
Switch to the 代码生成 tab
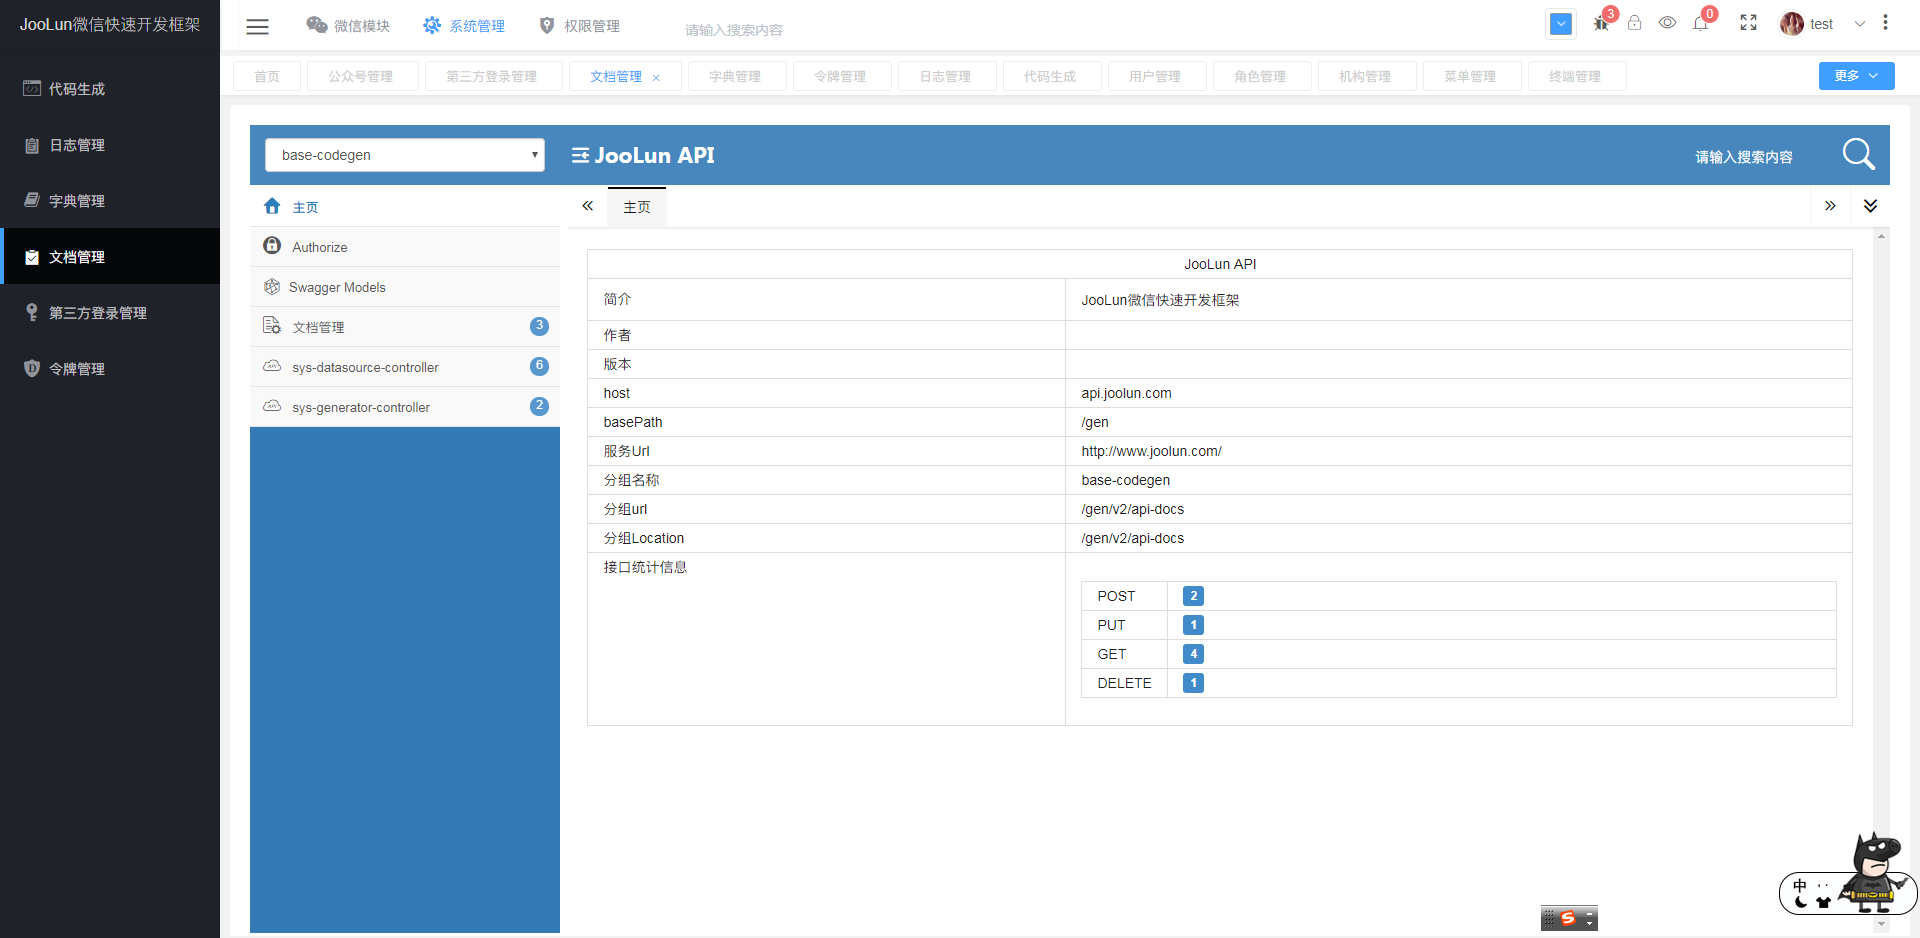coord(1050,76)
